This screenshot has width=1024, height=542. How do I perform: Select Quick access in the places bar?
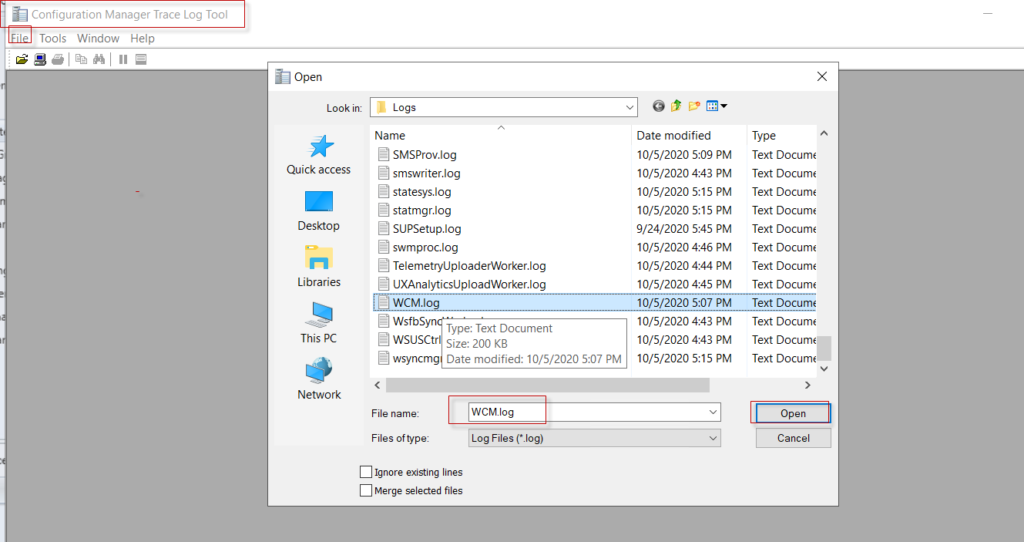tap(319, 155)
